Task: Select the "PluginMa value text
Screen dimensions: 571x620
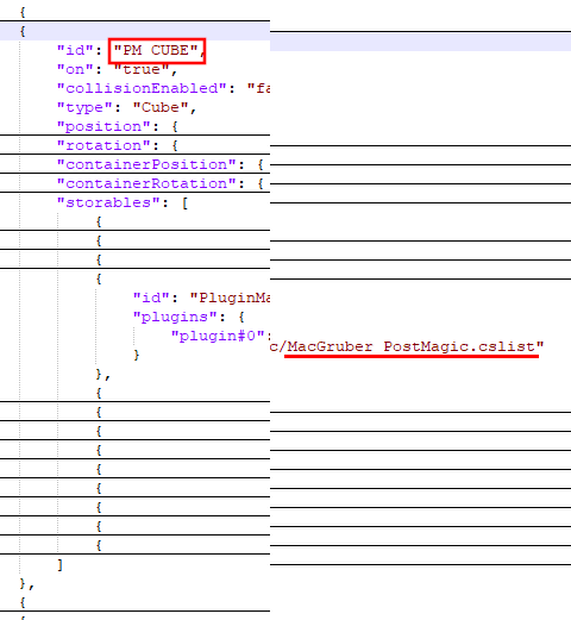Action: (230, 298)
